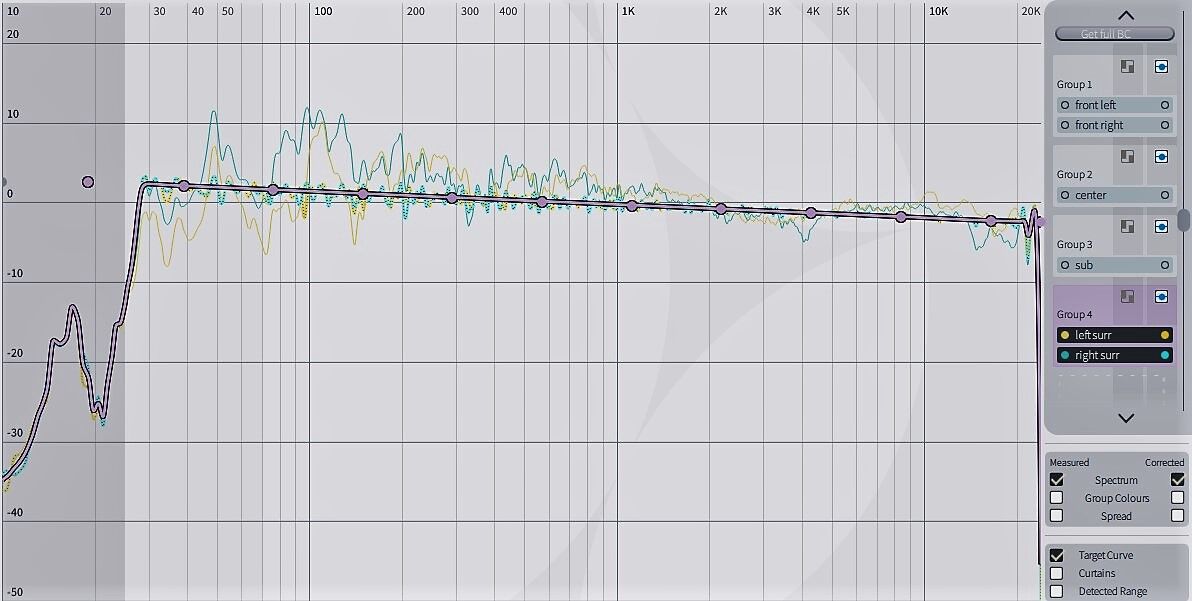1192x601 pixels.
Task: Click Group 1 blue target icon
Action: tap(1162, 67)
